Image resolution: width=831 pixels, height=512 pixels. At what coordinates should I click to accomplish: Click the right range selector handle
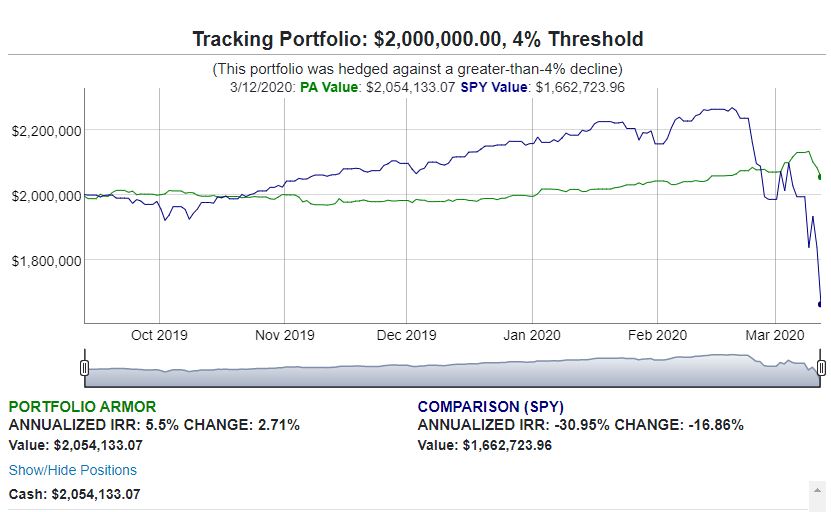tap(821, 368)
